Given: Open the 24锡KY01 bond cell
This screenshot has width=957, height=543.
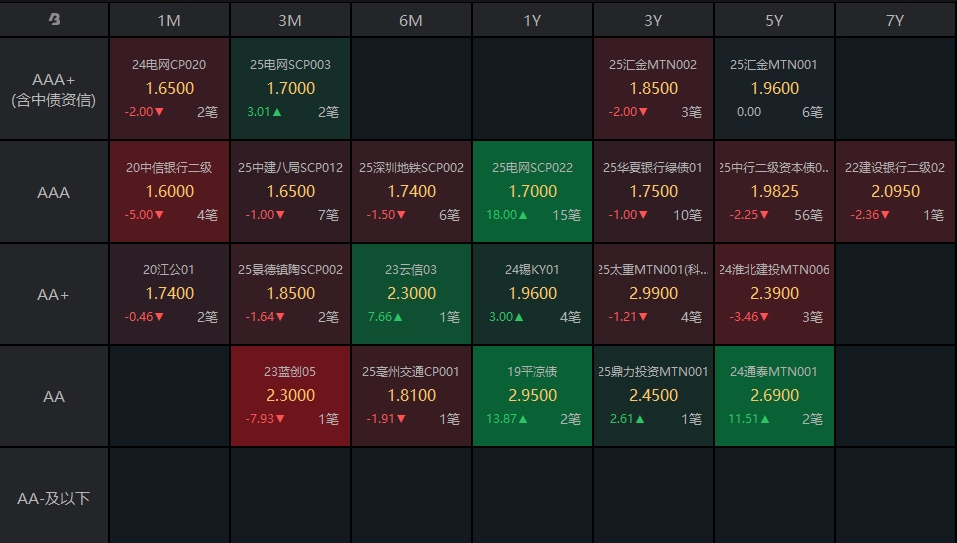Looking at the screenshot, I should click(532, 294).
